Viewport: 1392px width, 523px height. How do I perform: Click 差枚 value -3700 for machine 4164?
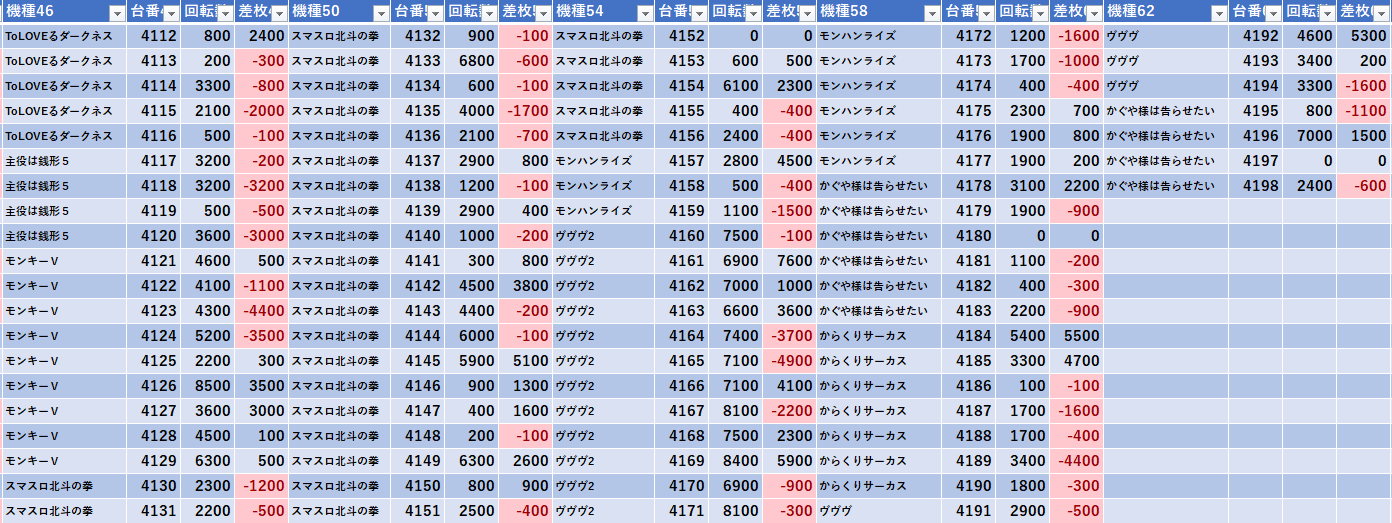[790, 336]
